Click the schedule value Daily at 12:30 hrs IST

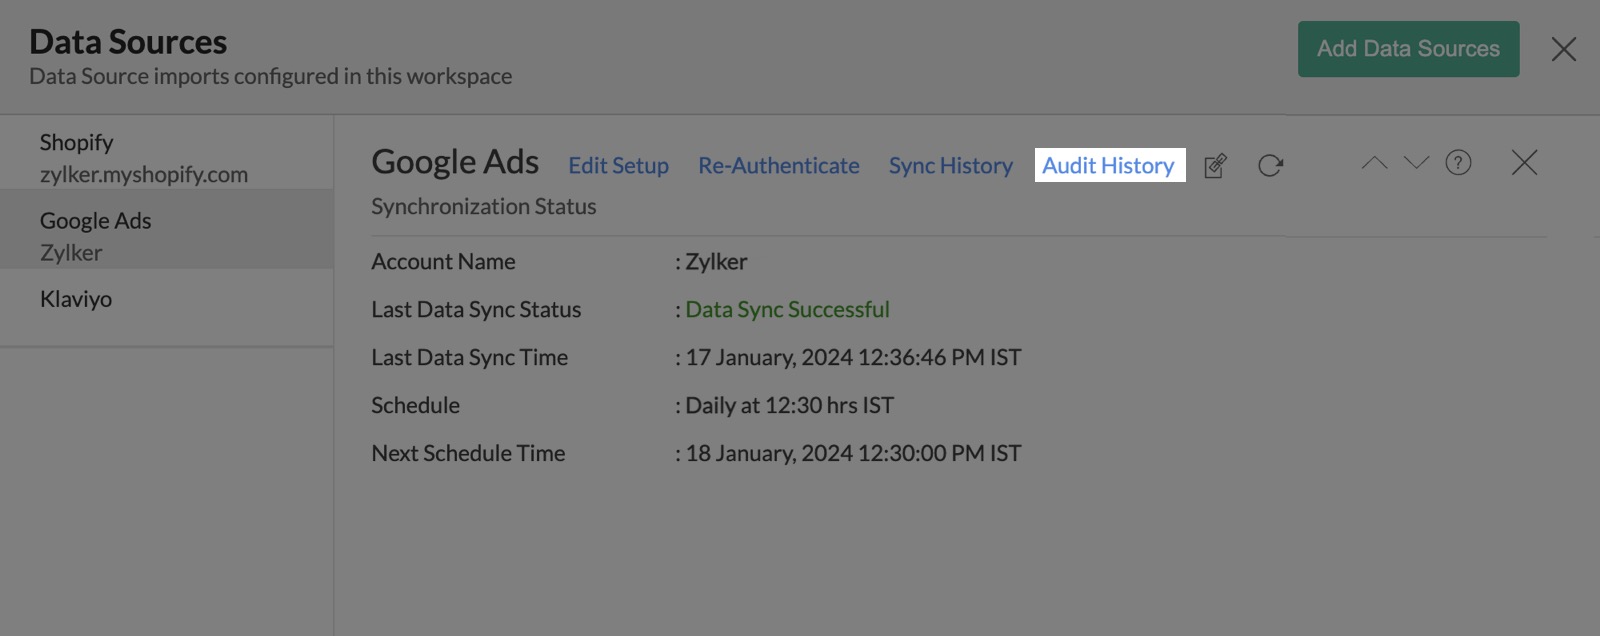[789, 406]
